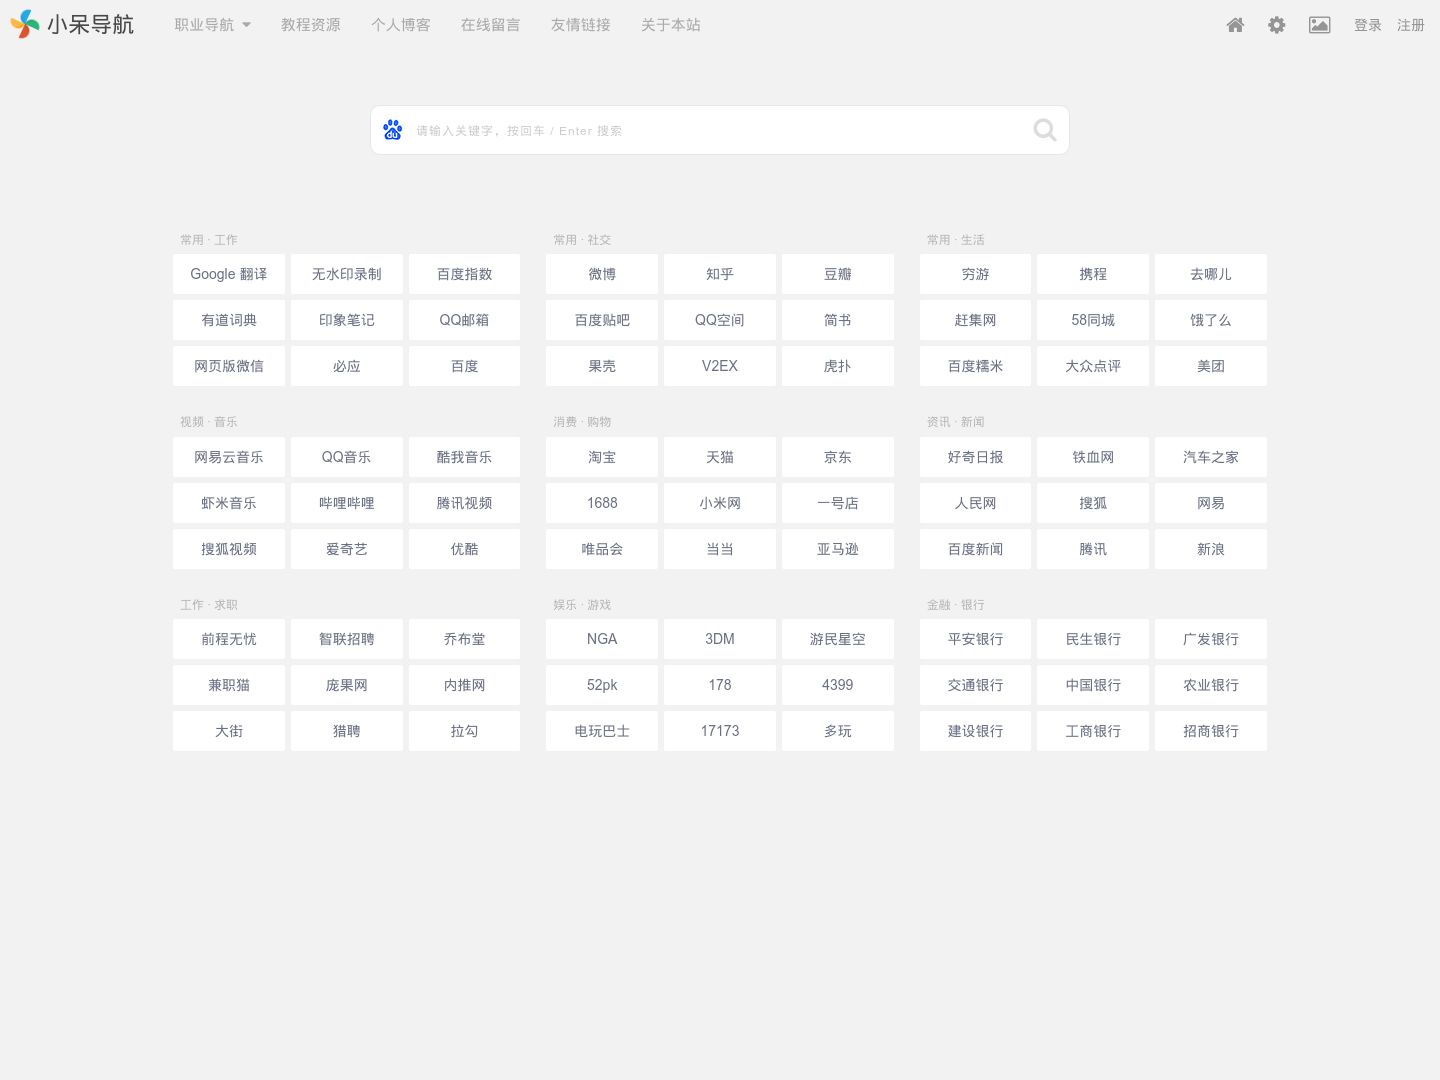This screenshot has height=1080, width=1440.
Task: Open the 1688 tile
Action: [602, 503]
